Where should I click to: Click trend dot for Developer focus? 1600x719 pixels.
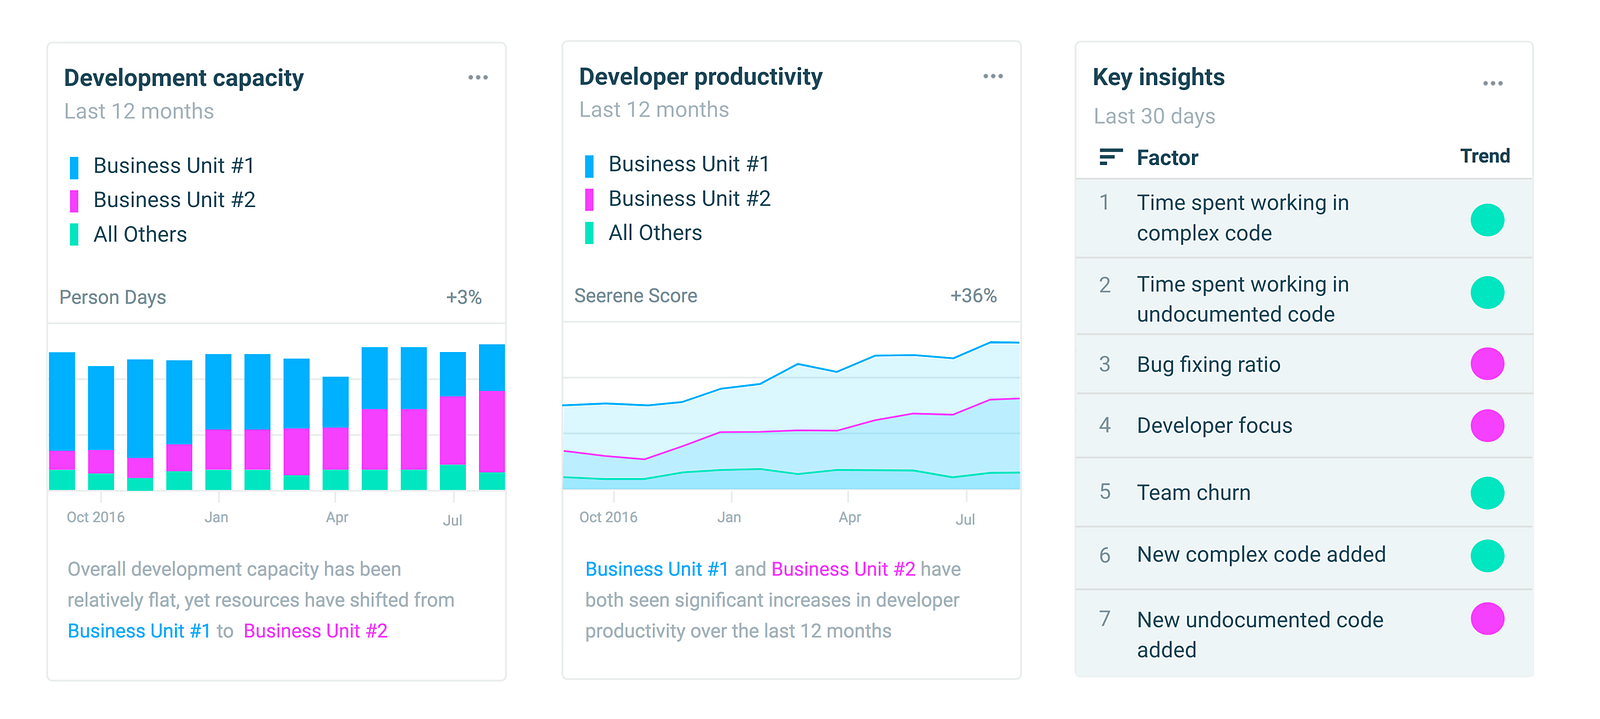point(1487,426)
